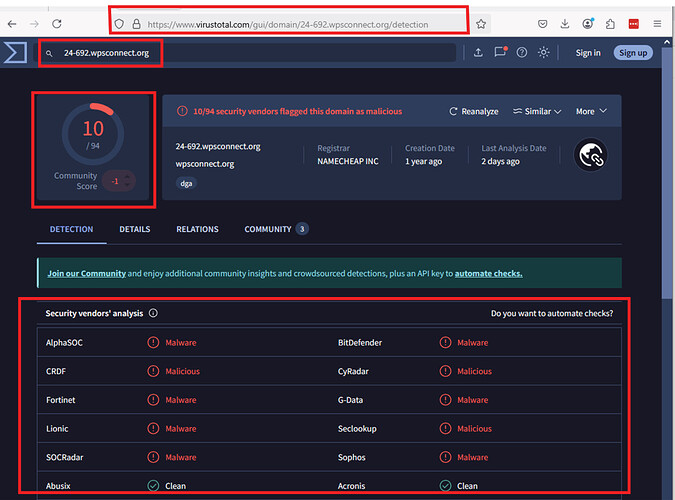Click the alert icon next to AlphaSOC Malware
The height and width of the screenshot is (500, 675).
(x=153, y=342)
